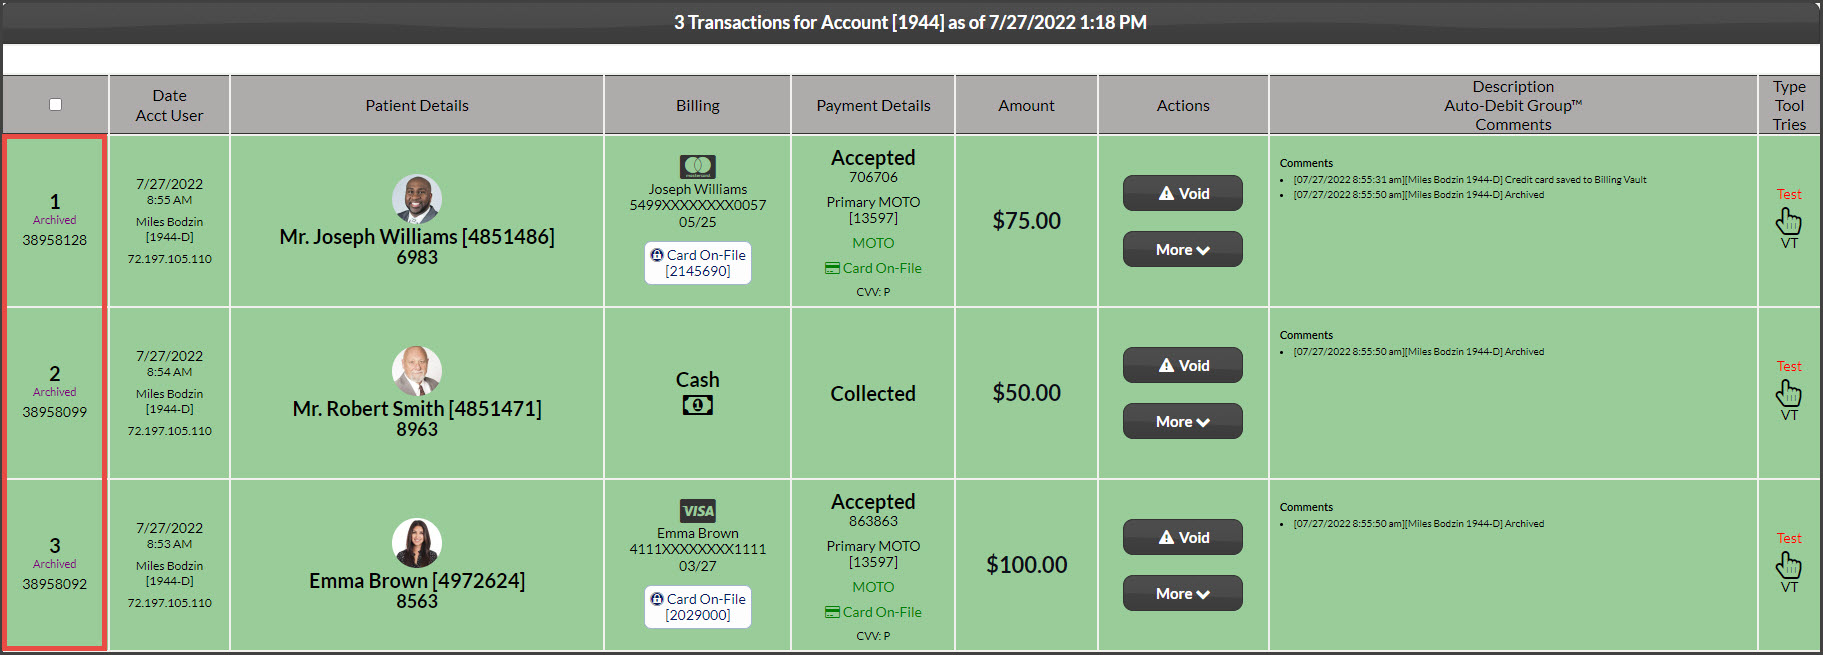Toggle the select-all checkbox in the header

click(55, 104)
